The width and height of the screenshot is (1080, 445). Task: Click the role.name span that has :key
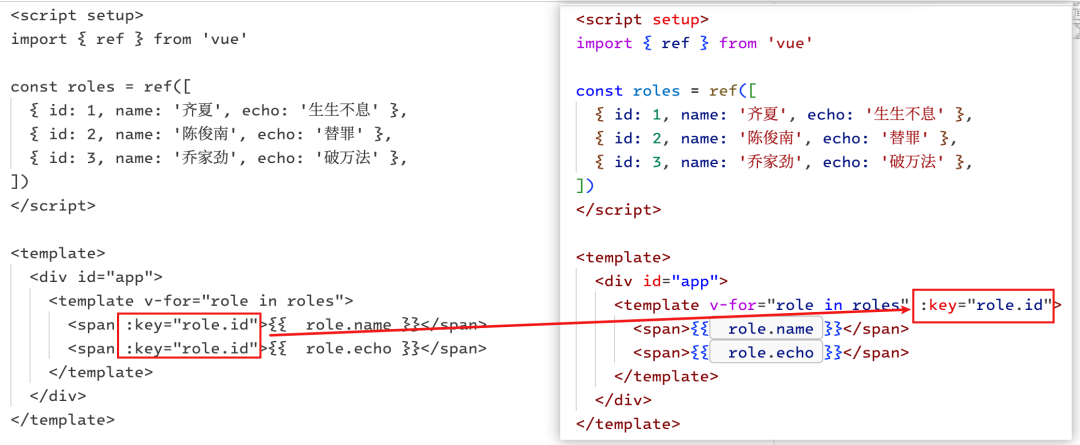(277, 325)
